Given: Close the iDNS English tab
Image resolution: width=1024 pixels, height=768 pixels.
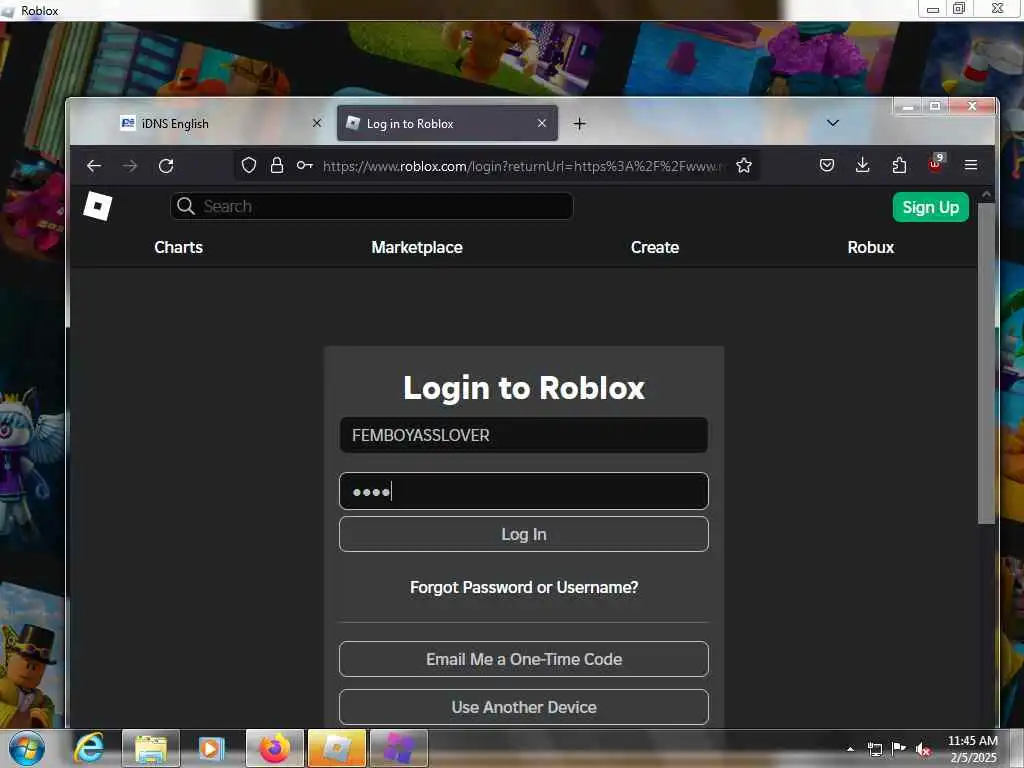Looking at the screenshot, I should 317,123.
